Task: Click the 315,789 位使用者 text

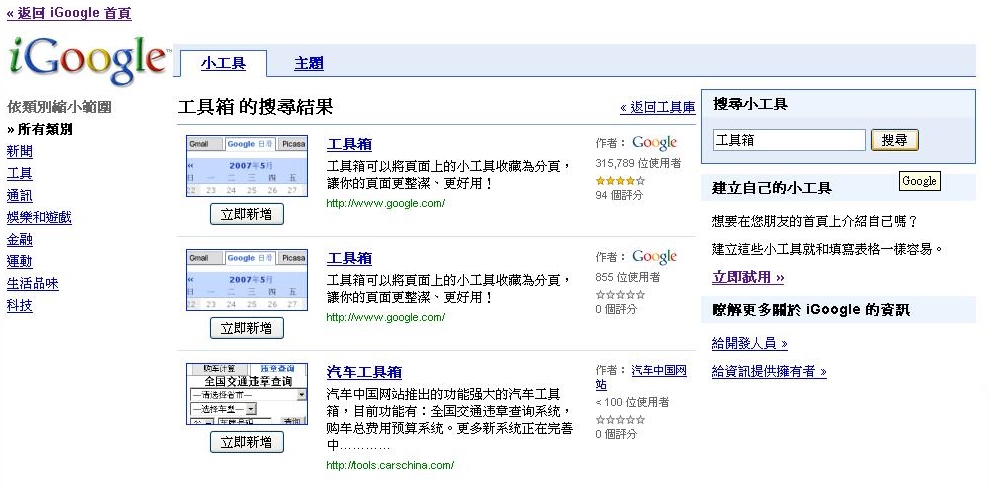Action: (638, 163)
